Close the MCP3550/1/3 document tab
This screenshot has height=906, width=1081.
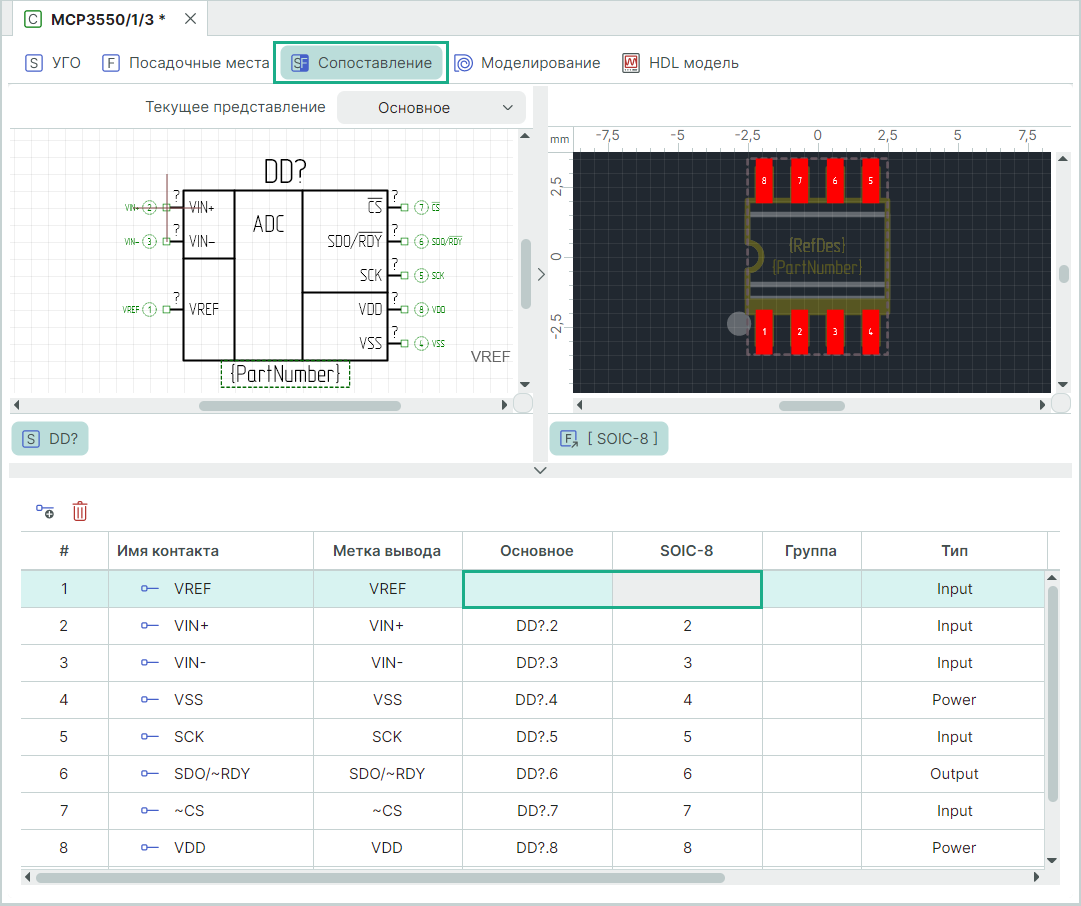point(190,19)
